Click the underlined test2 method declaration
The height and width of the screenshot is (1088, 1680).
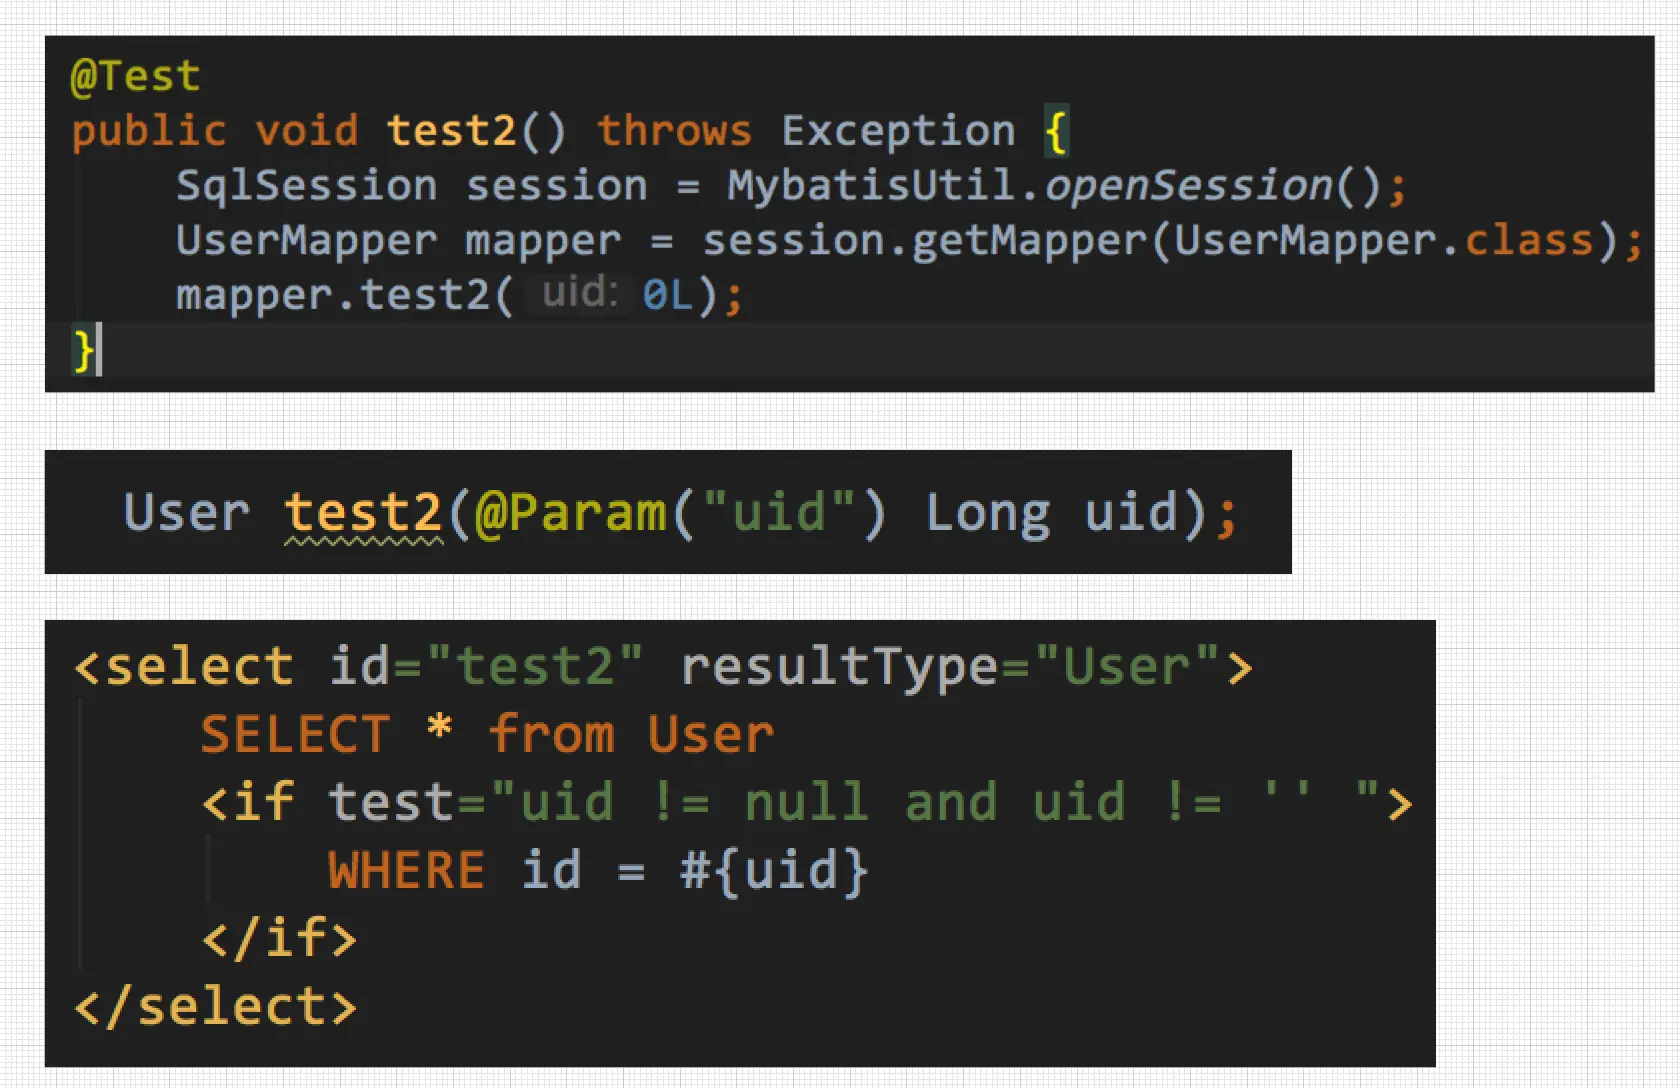363,513
